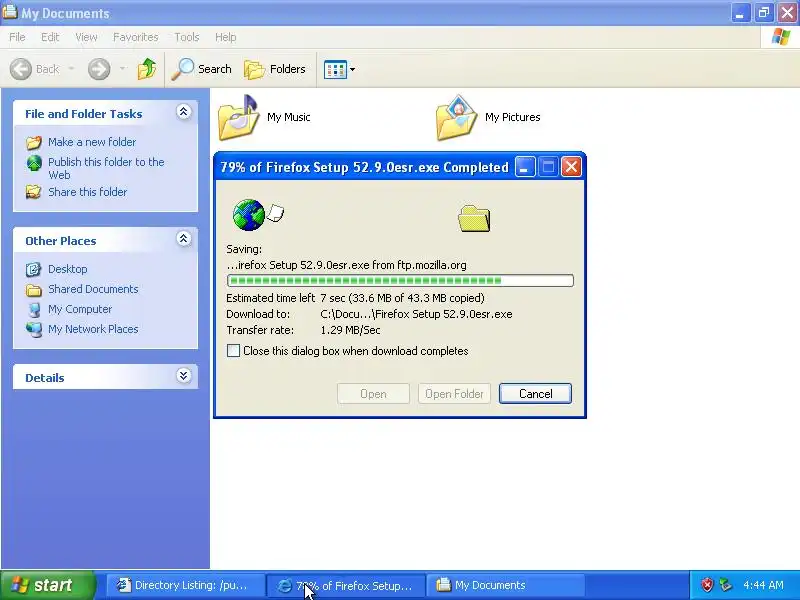
Task: Cancel the Firefox Setup download
Action: click(535, 393)
